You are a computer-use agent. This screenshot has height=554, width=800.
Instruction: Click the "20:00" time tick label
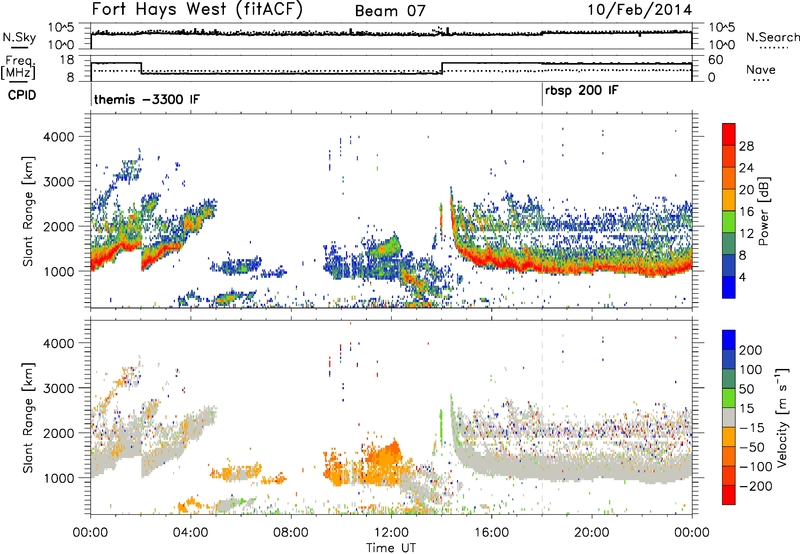coord(591,533)
